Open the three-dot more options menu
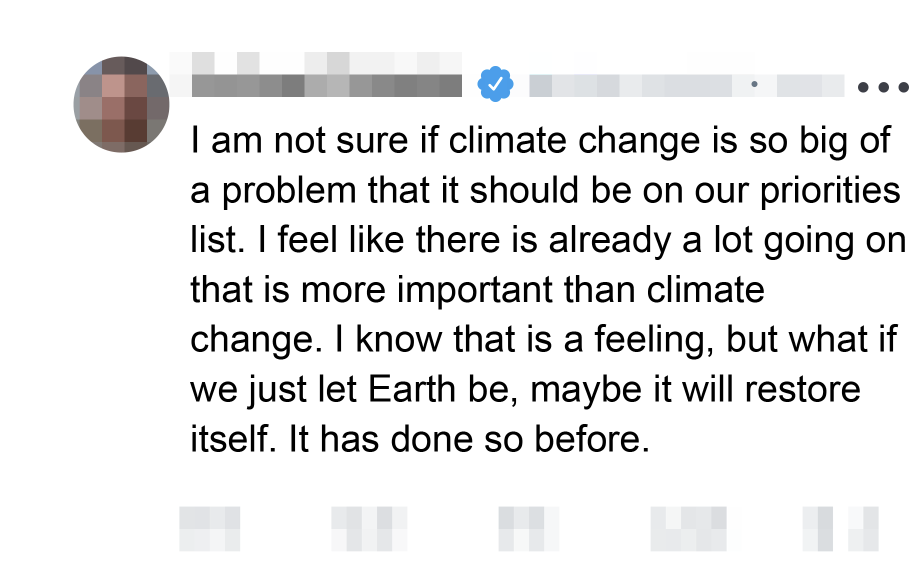 [x=881, y=87]
